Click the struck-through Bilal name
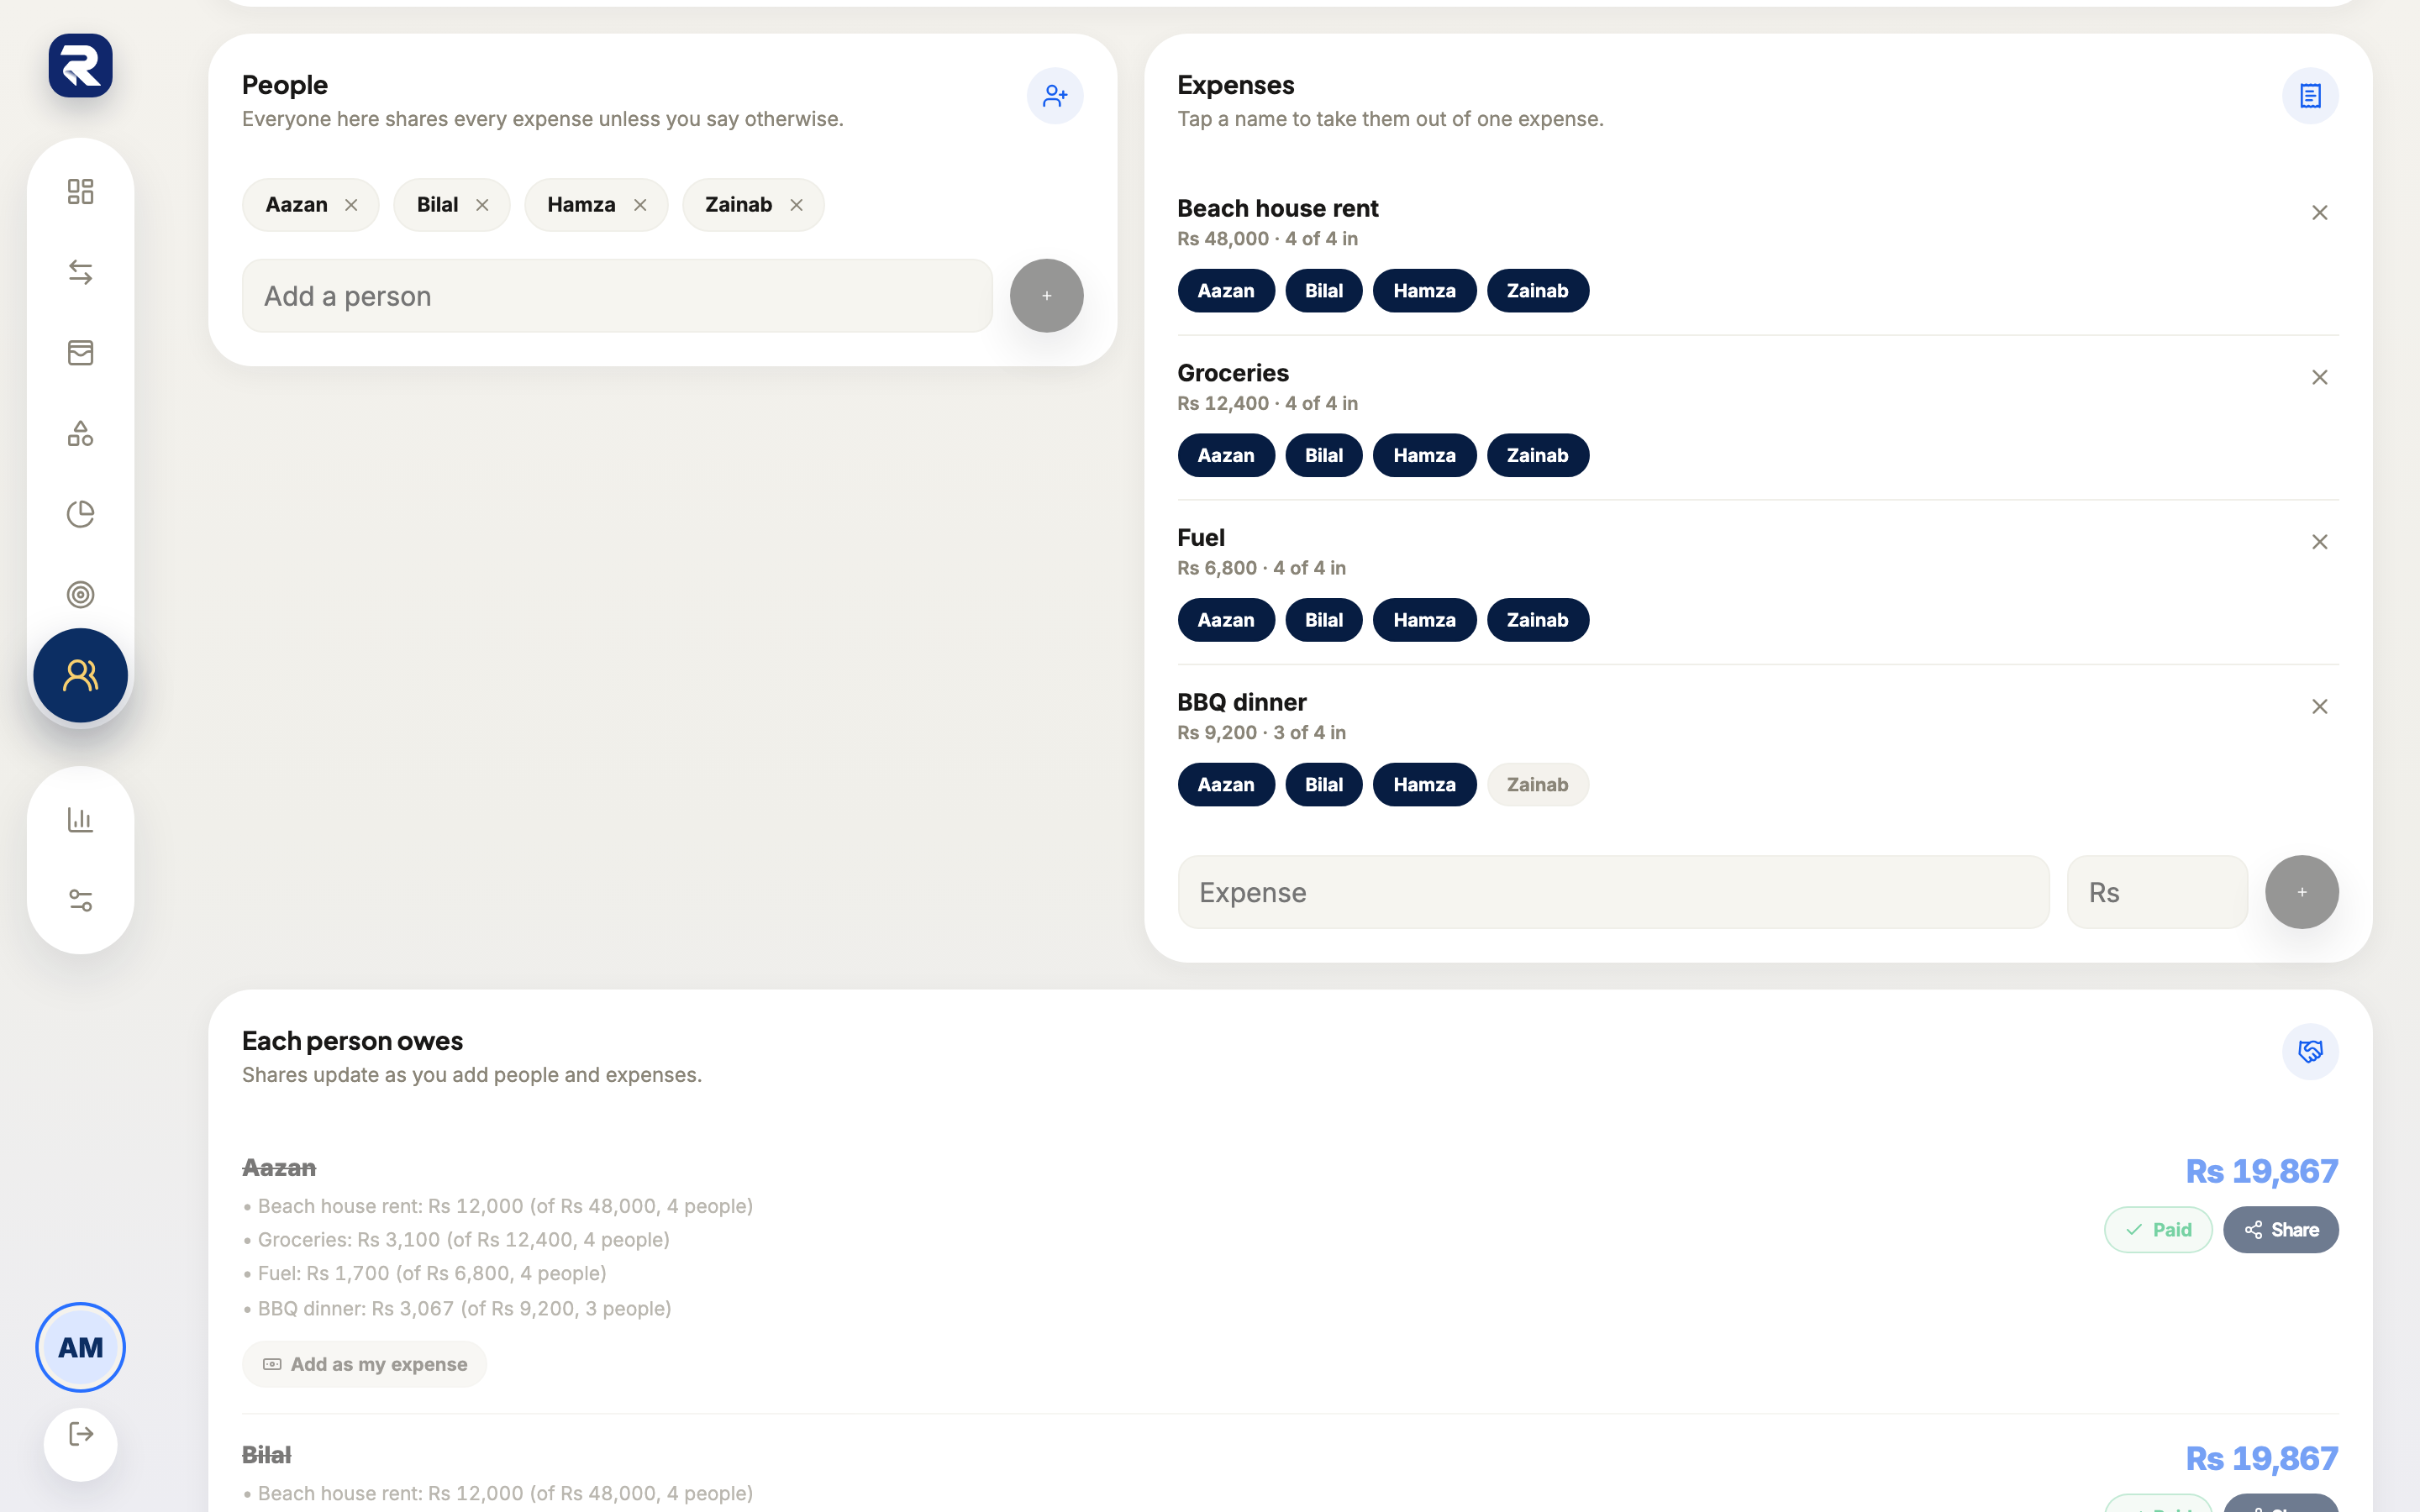The image size is (2420, 1512). (266, 1455)
